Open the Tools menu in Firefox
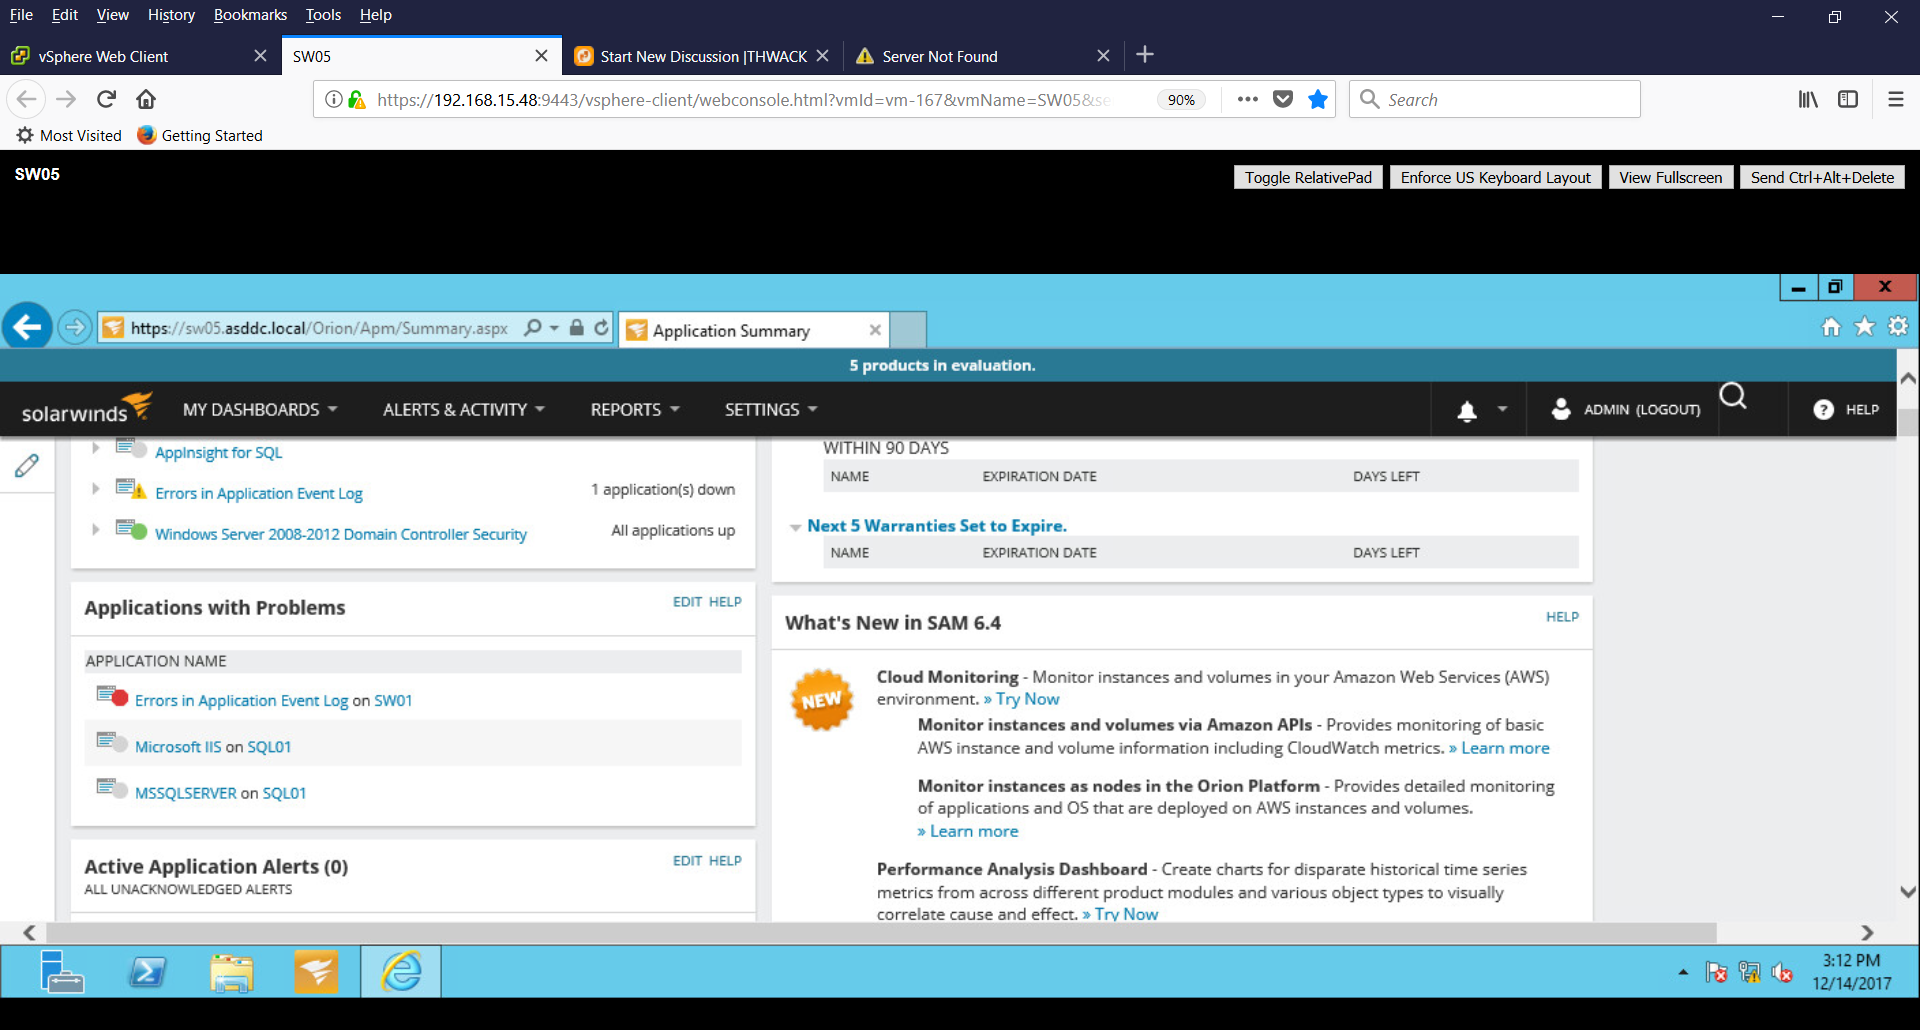 click(x=323, y=15)
